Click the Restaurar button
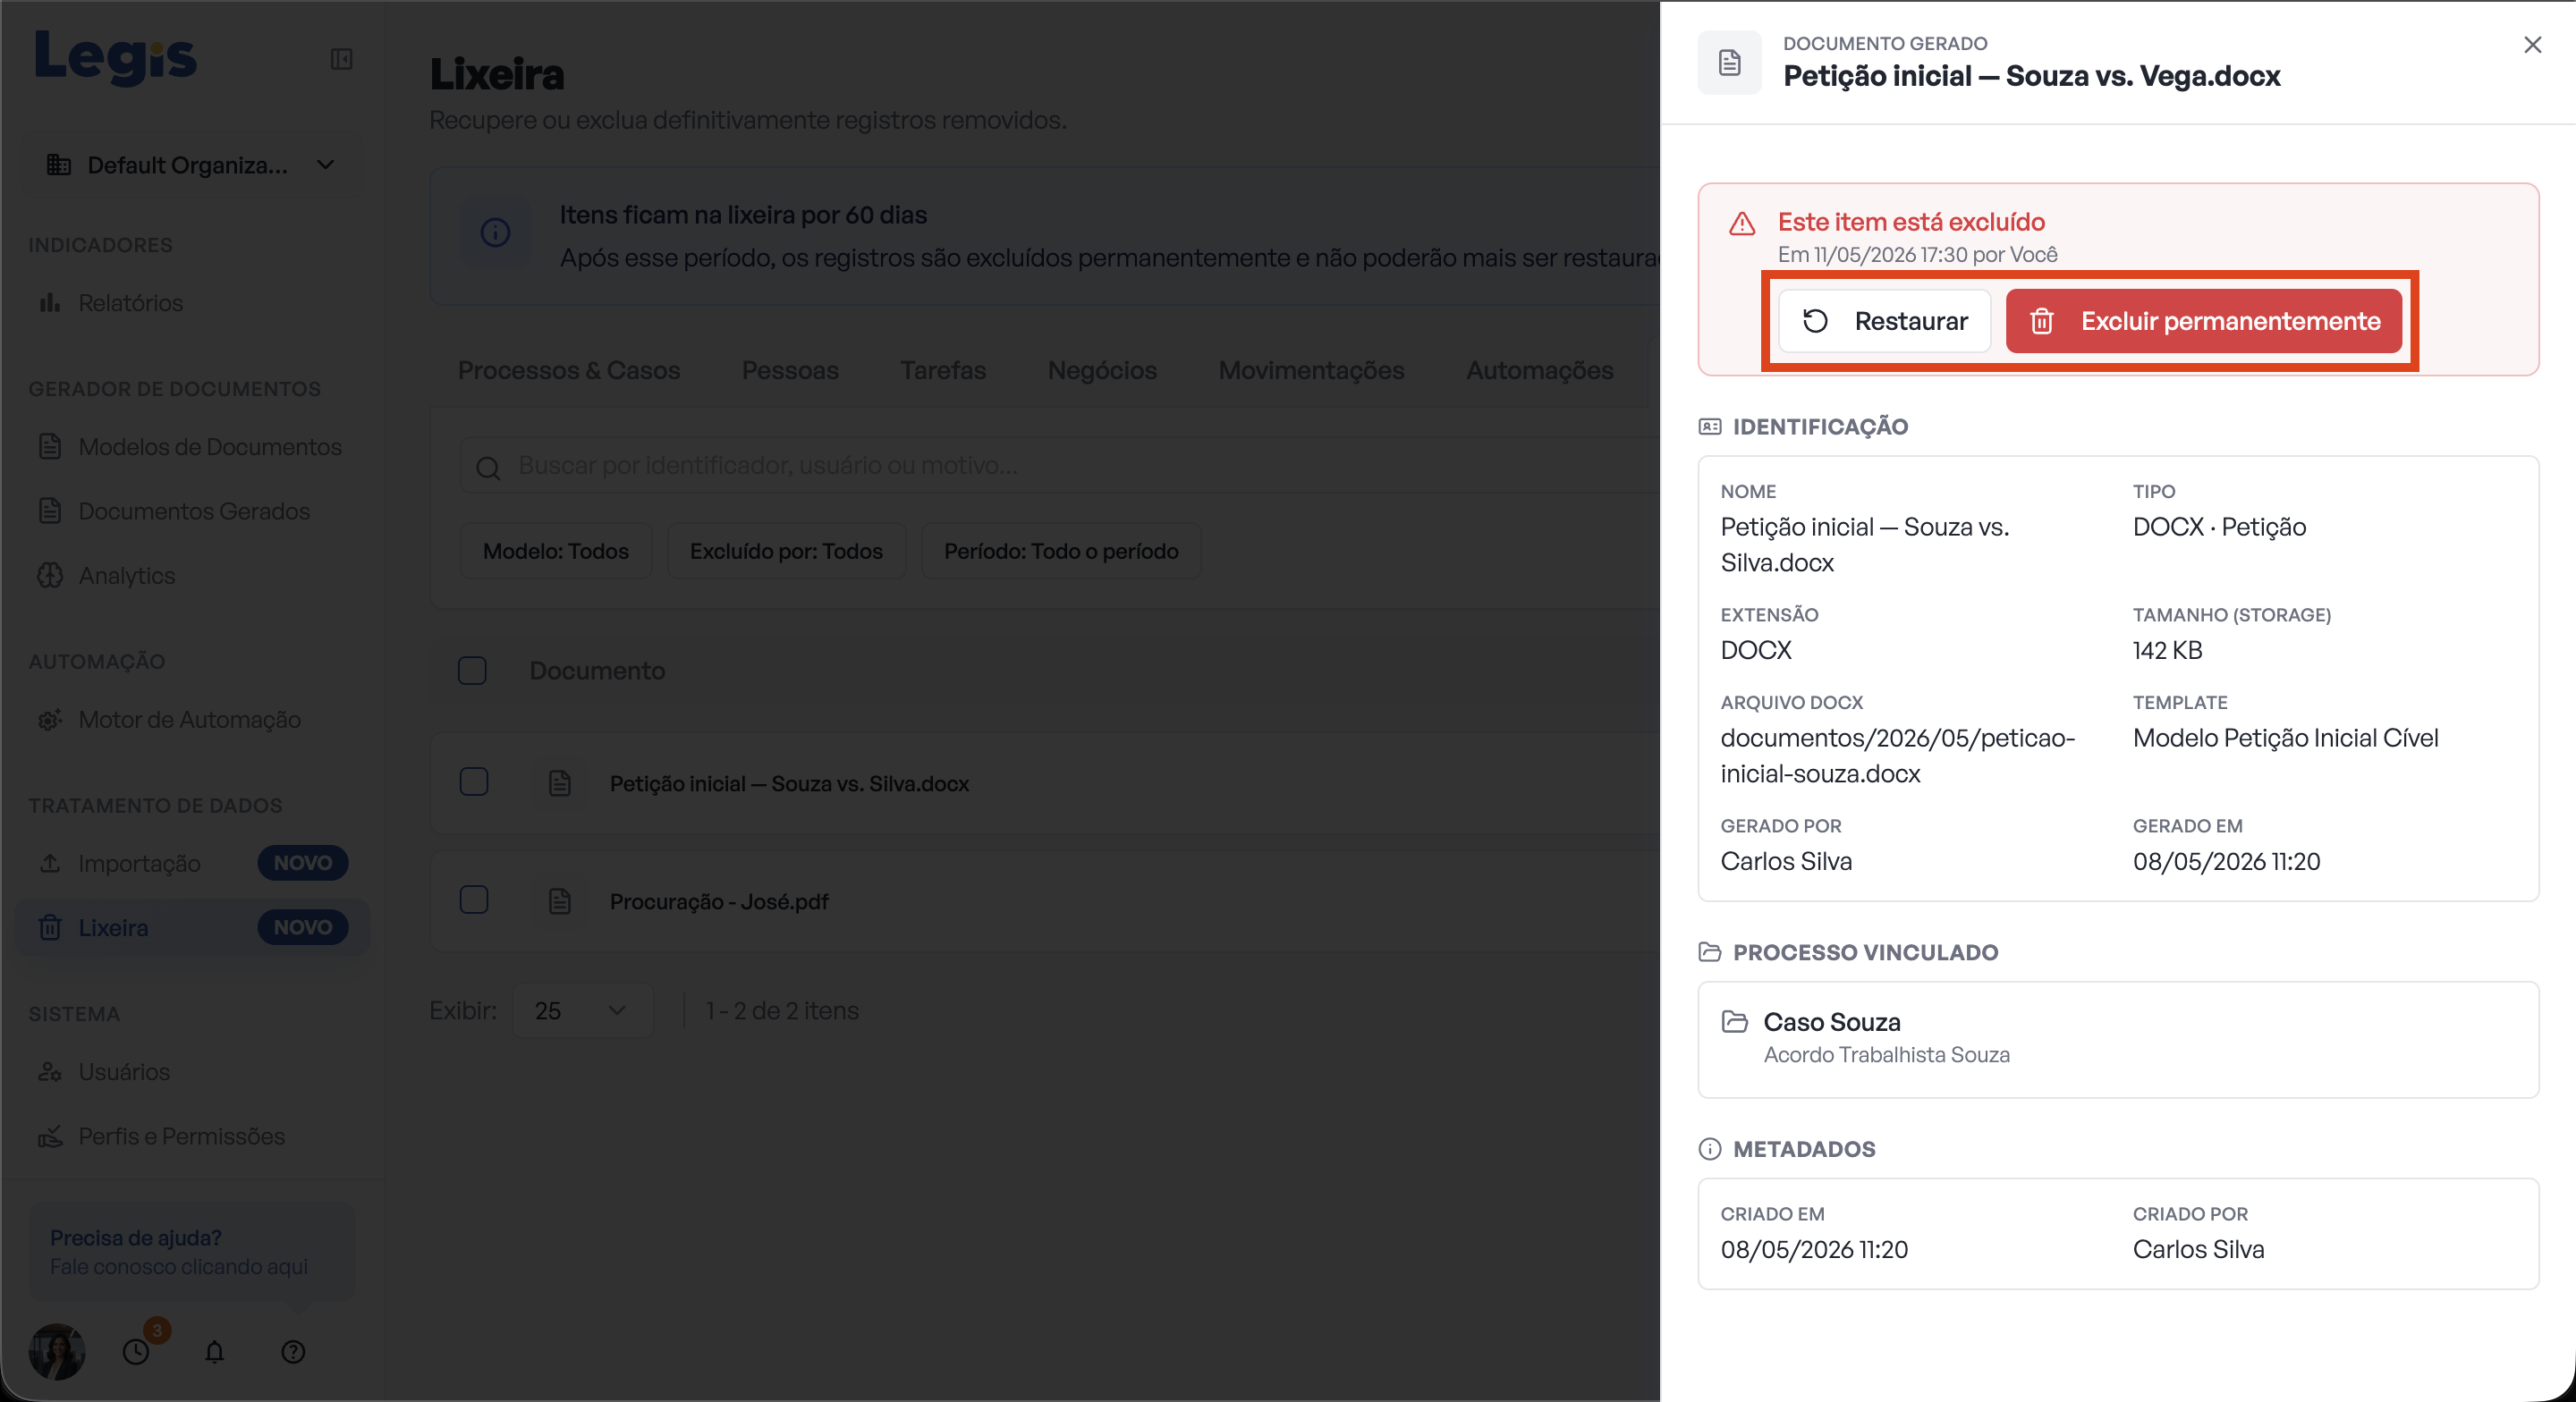The height and width of the screenshot is (1402, 2576). 1885,321
